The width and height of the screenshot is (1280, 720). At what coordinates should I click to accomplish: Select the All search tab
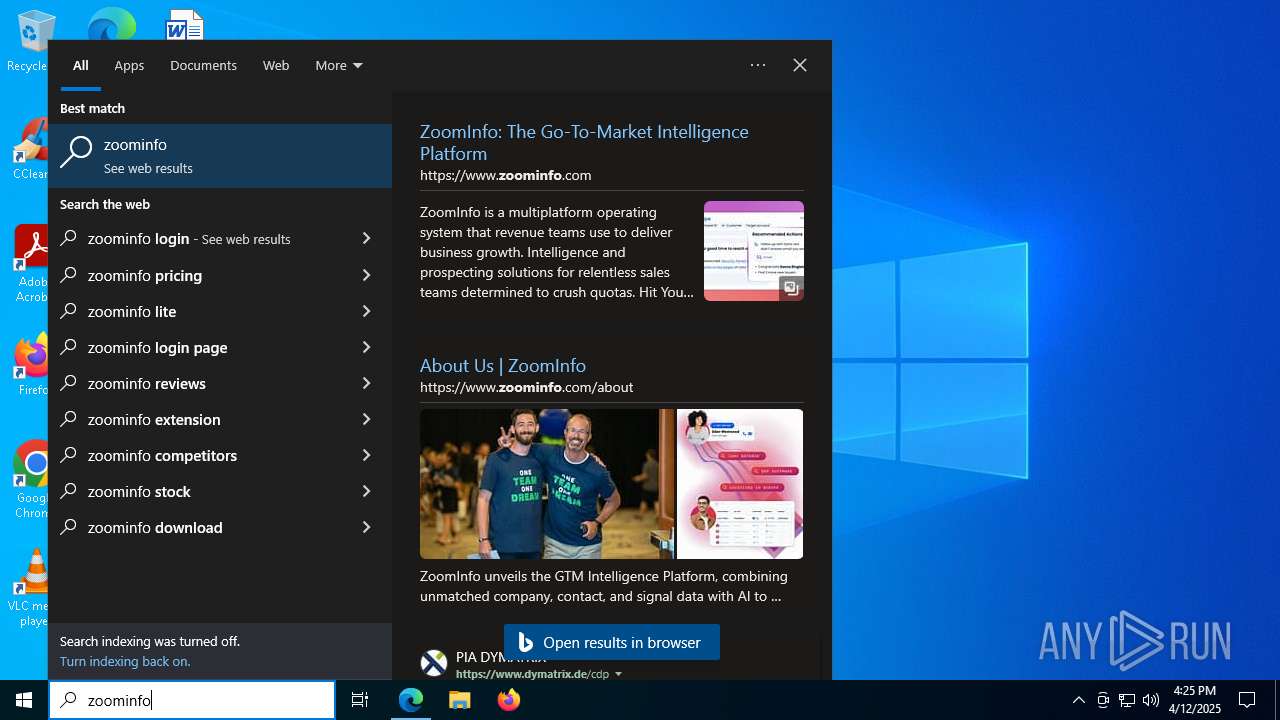[81, 65]
